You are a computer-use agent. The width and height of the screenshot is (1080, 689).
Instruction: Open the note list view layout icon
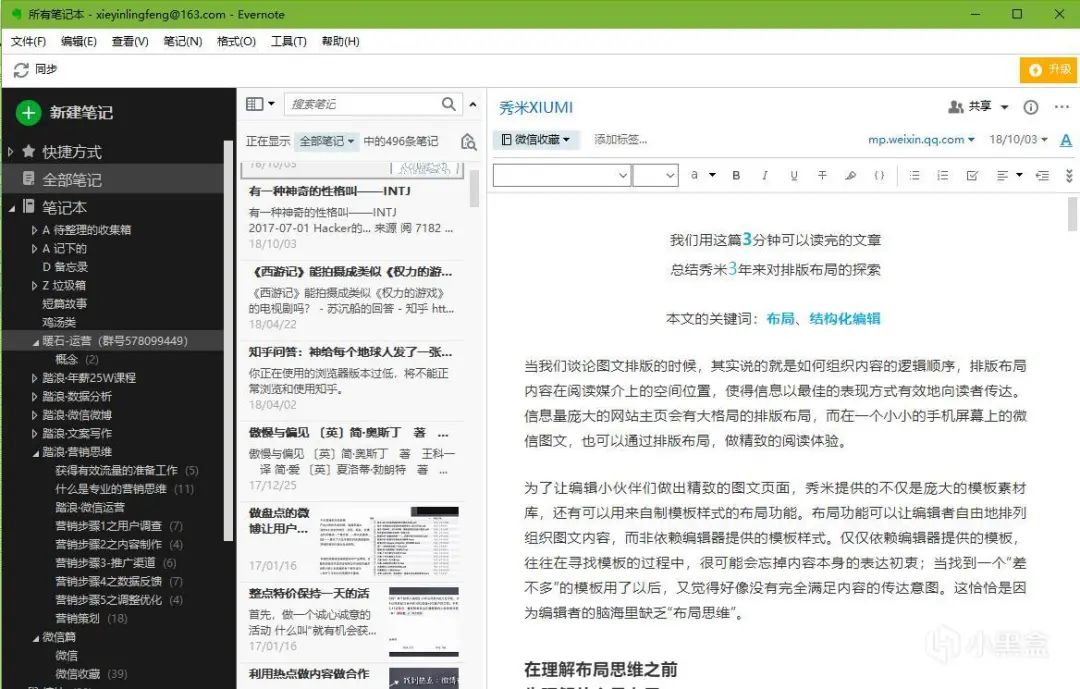click(x=255, y=104)
